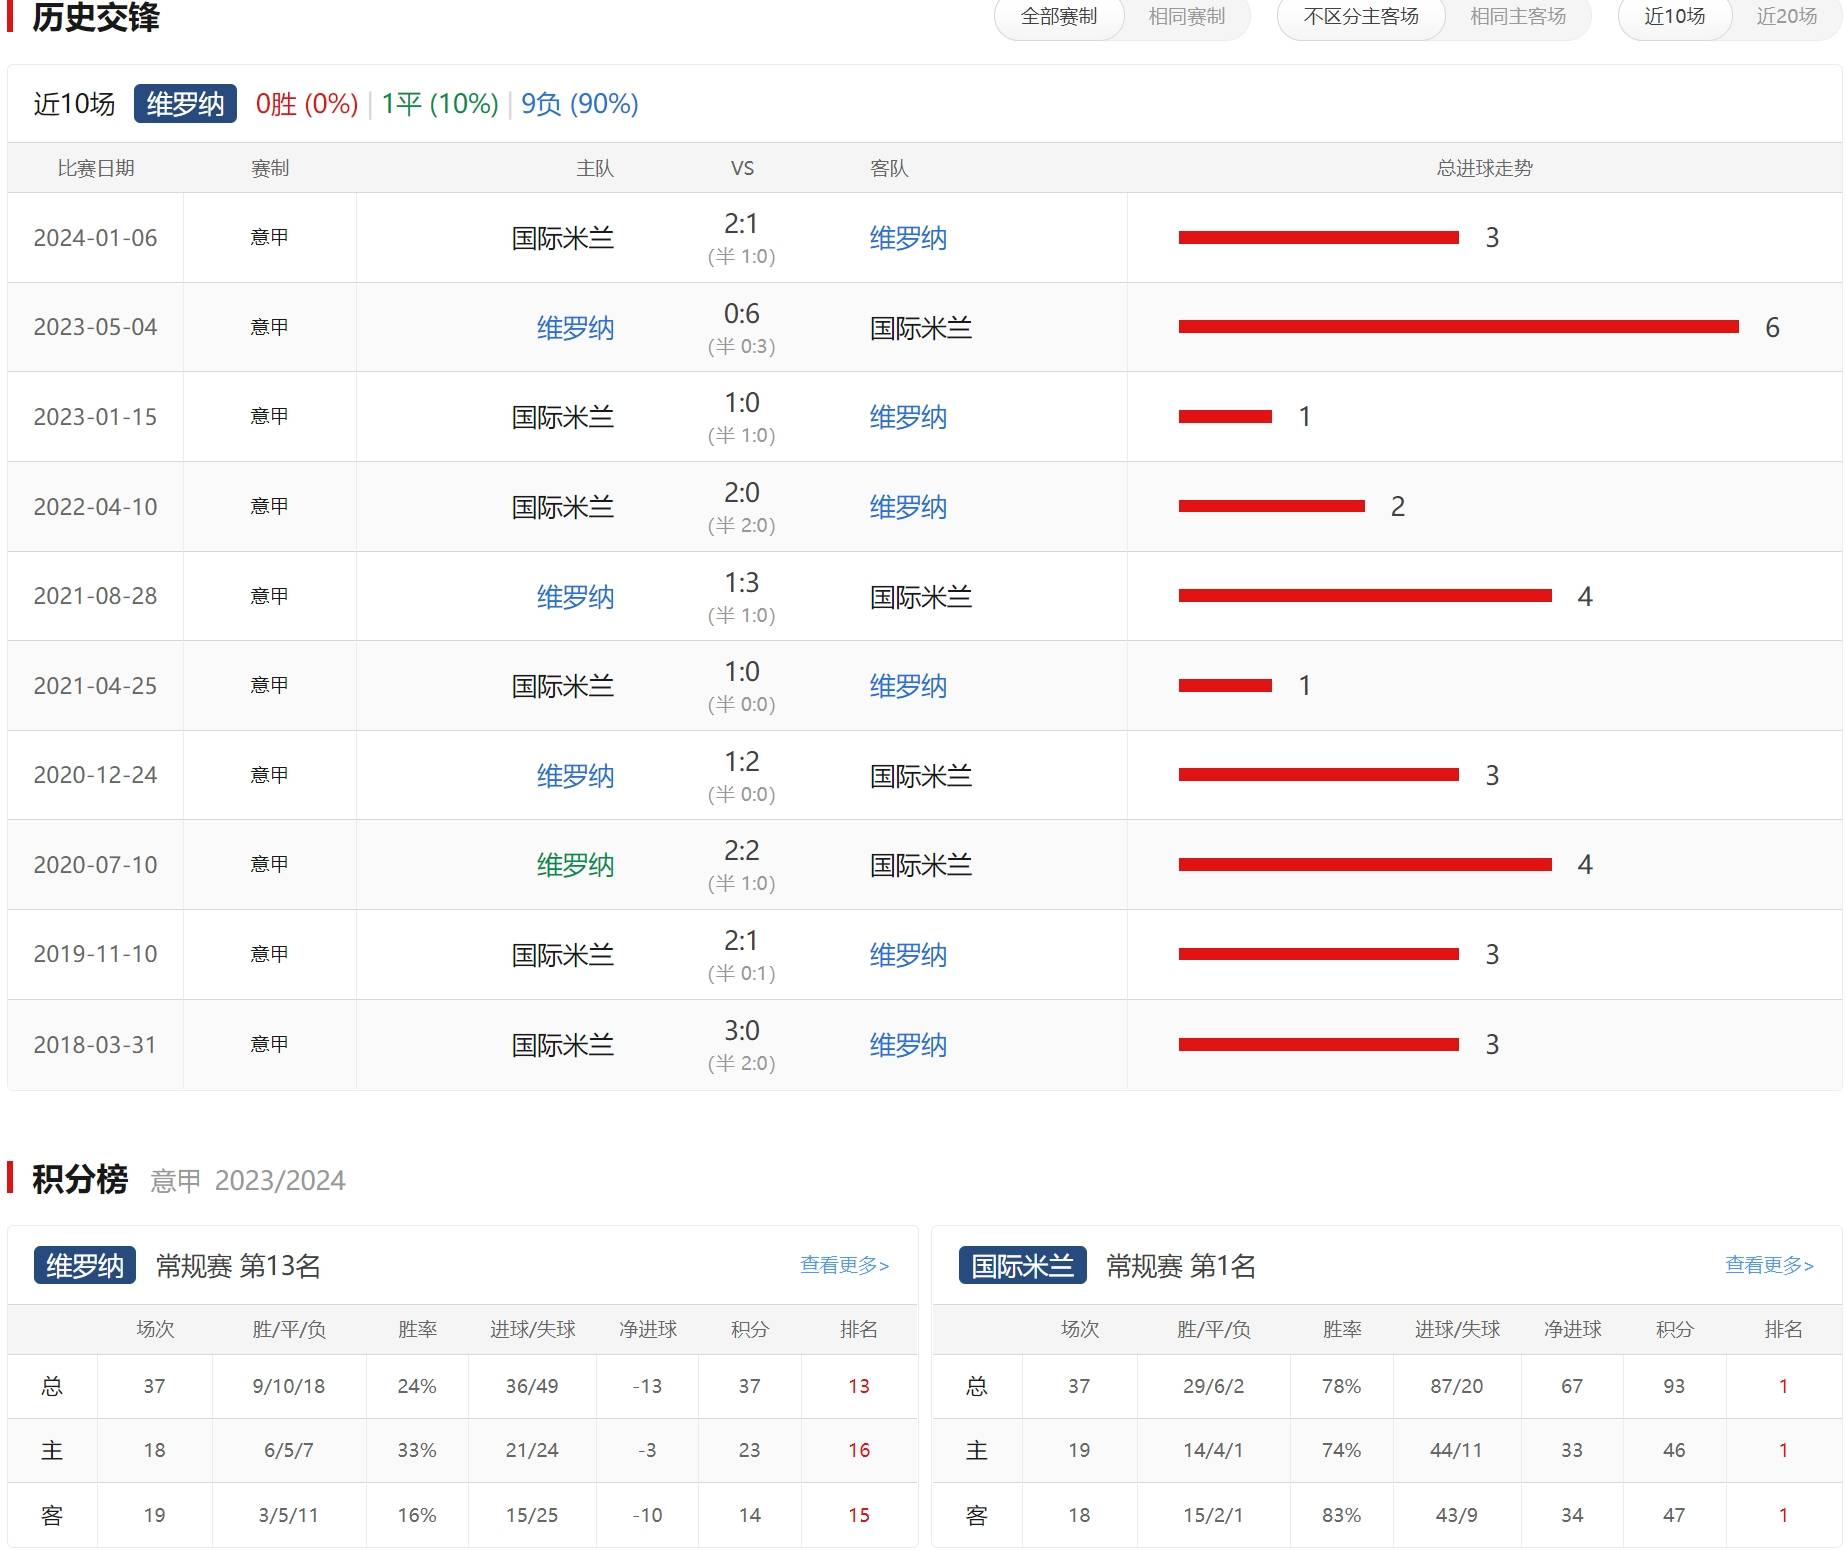Click 国际米兰 away win rate 83%
1845x1551 pixels.
click(x=1341, y=1515)
